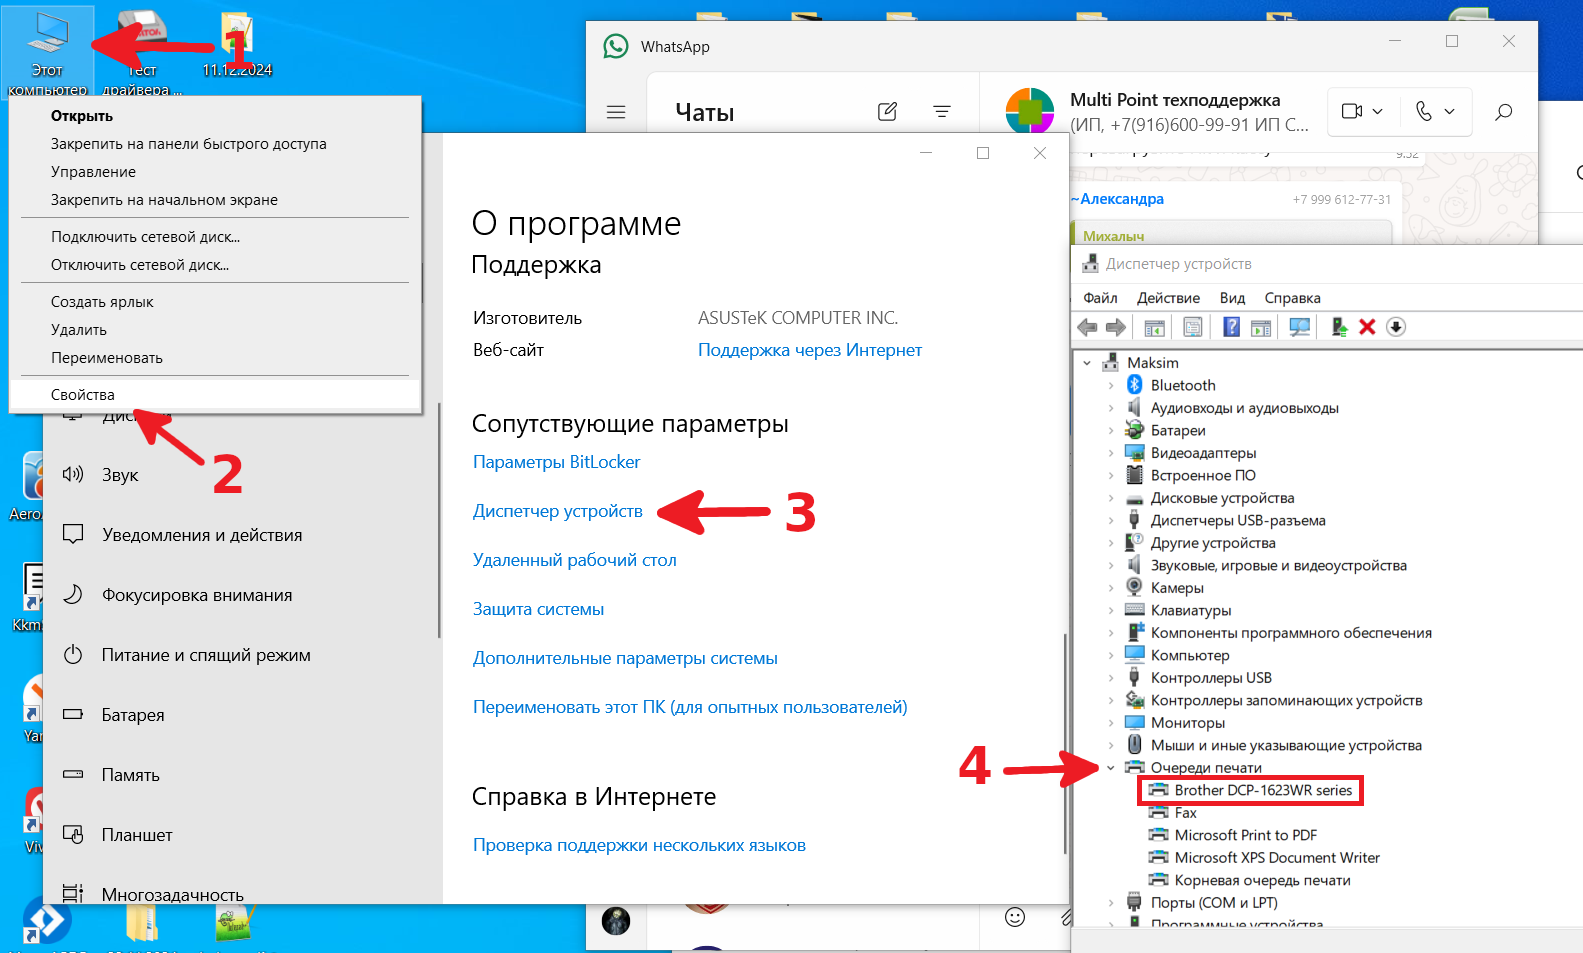Scan for hardware changes using the monitor magnifier icon
The width and height of the screenshot is (1583, 953).
pyautogui.click(x=1300, y=327)
